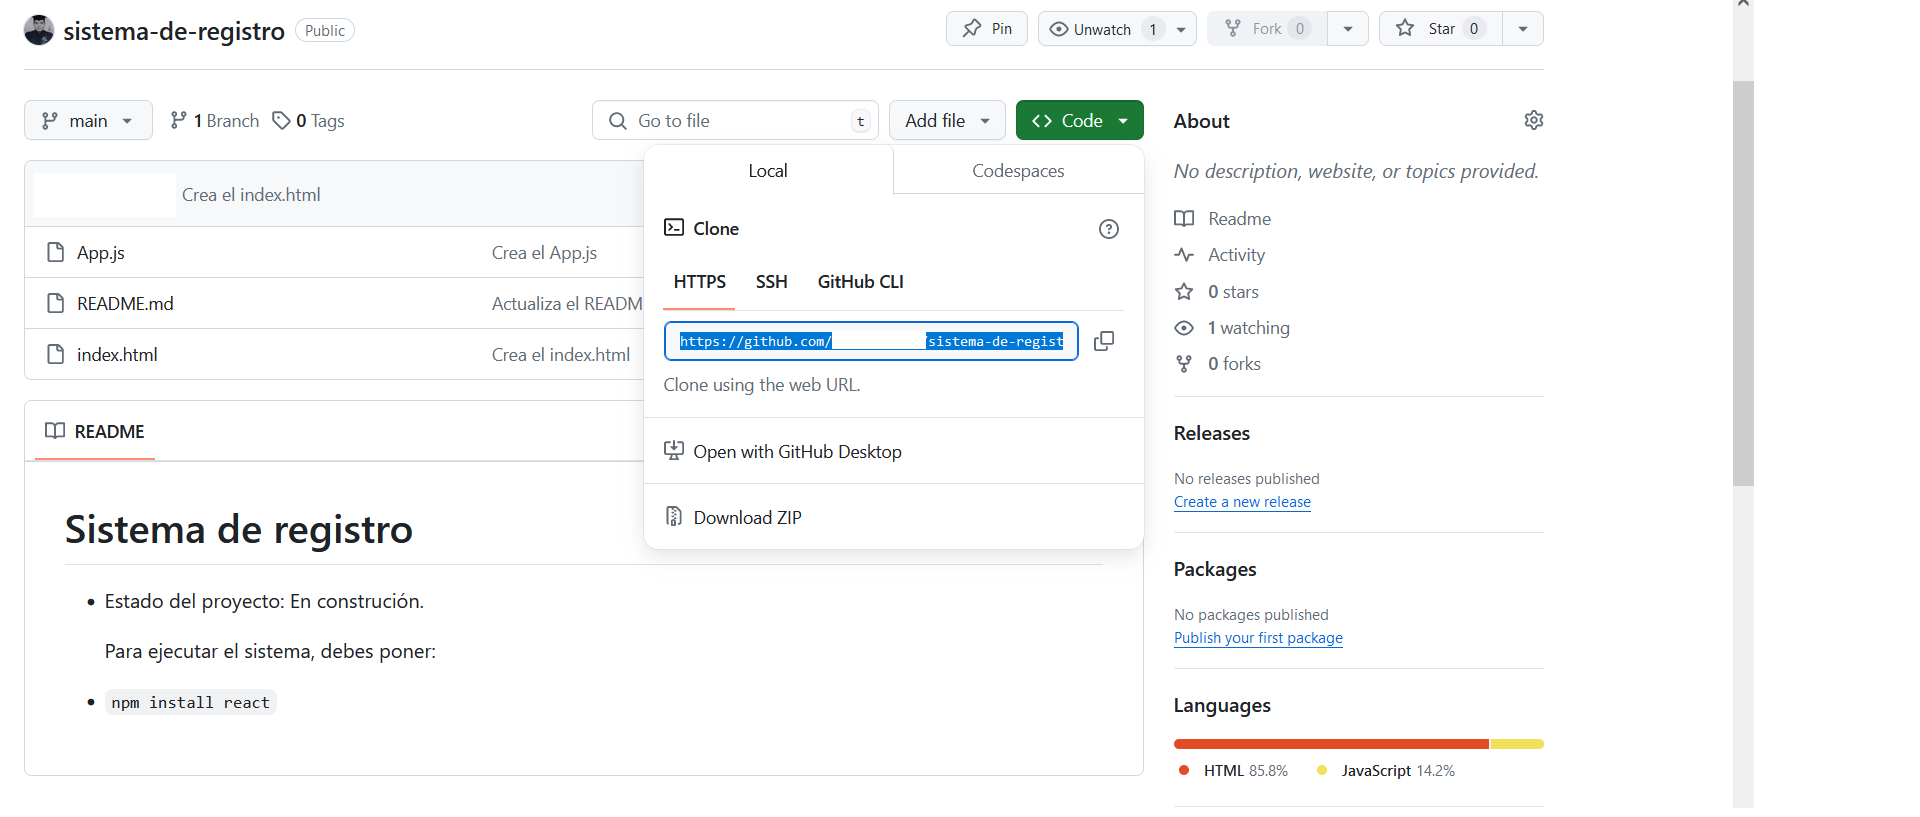1920x817 pixels.
Task: Open the Fork options dropdown arrow
Action: click(x=1348, y=29)
